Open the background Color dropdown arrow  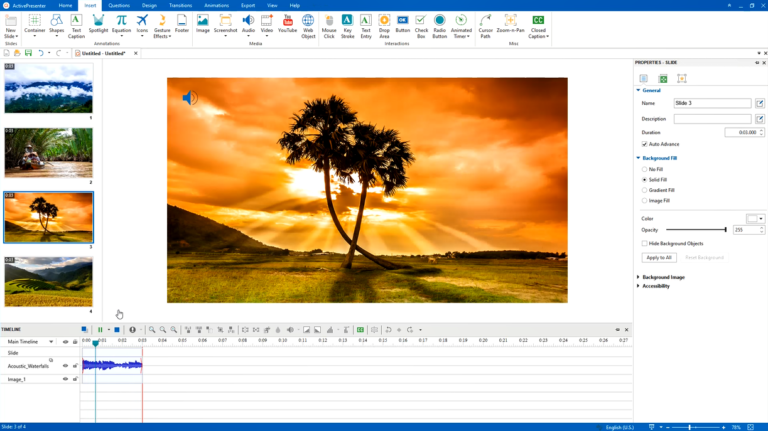click(x=761, y=219)
